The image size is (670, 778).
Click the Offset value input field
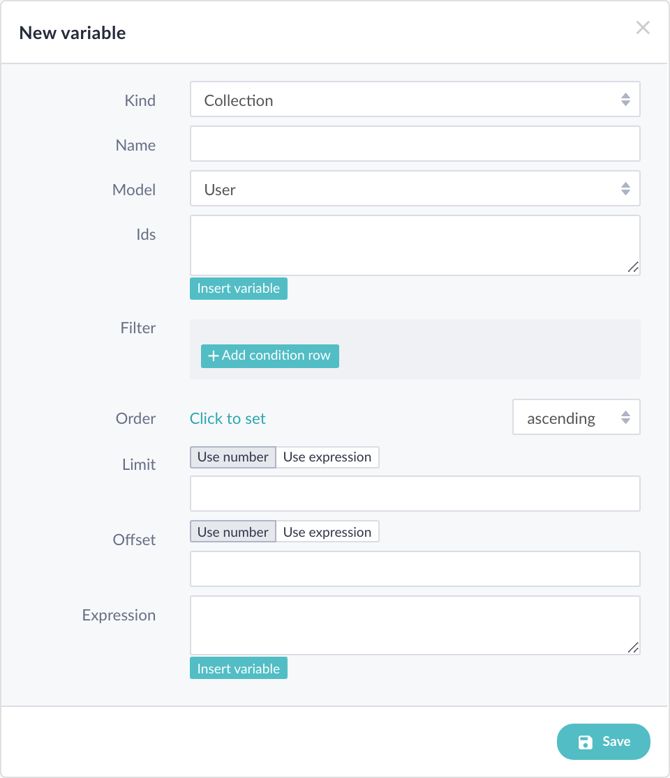click(x=414, y=569)
